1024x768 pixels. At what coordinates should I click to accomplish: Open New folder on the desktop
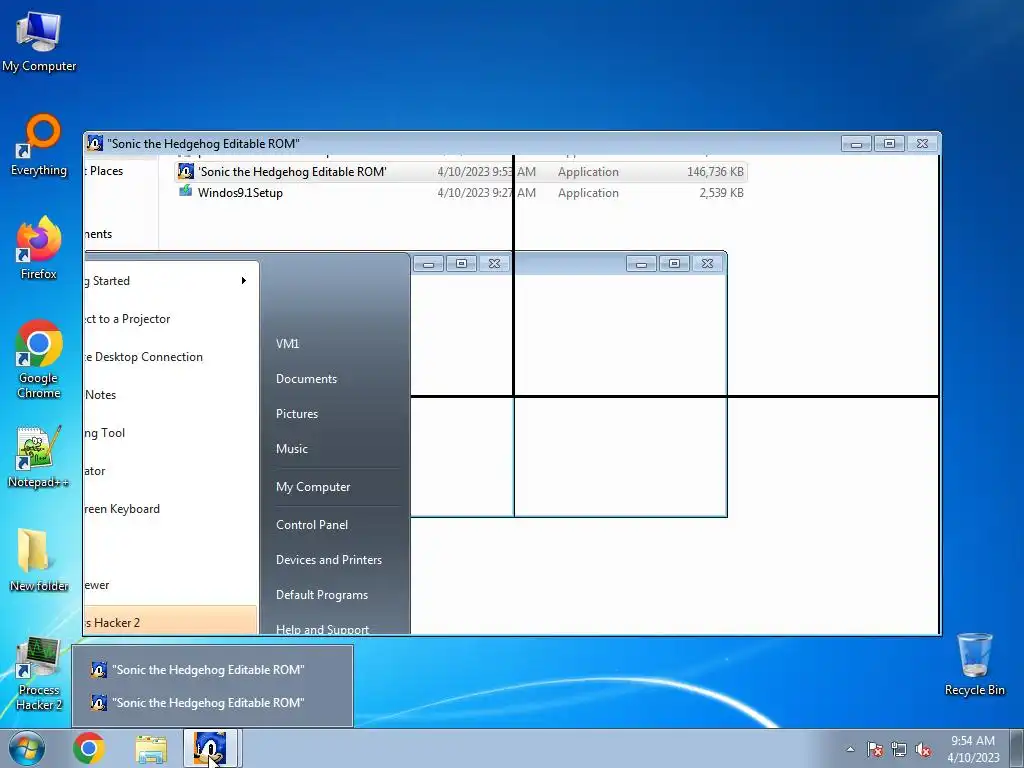[x=39, y=560]
